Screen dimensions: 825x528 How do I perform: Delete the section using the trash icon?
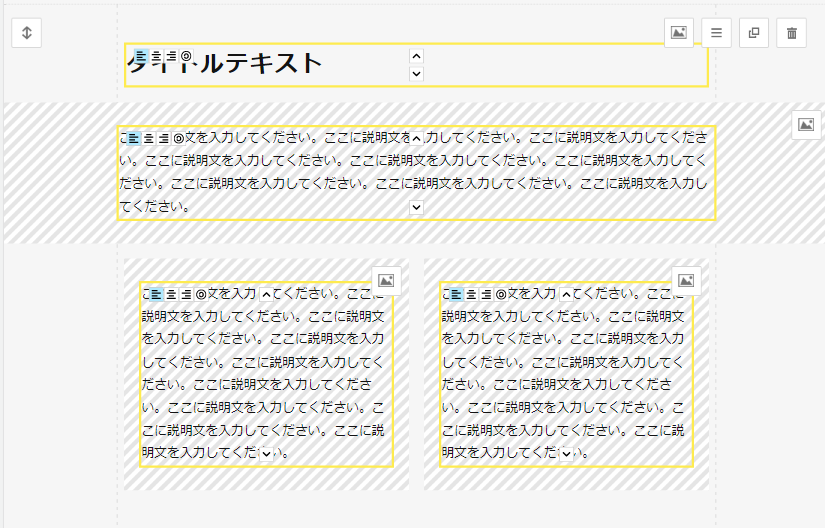point(792,33)
